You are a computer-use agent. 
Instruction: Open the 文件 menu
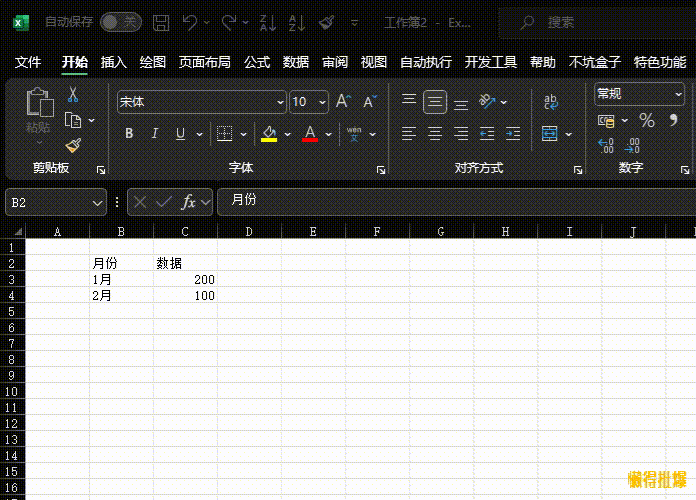(x=28, y=62)
